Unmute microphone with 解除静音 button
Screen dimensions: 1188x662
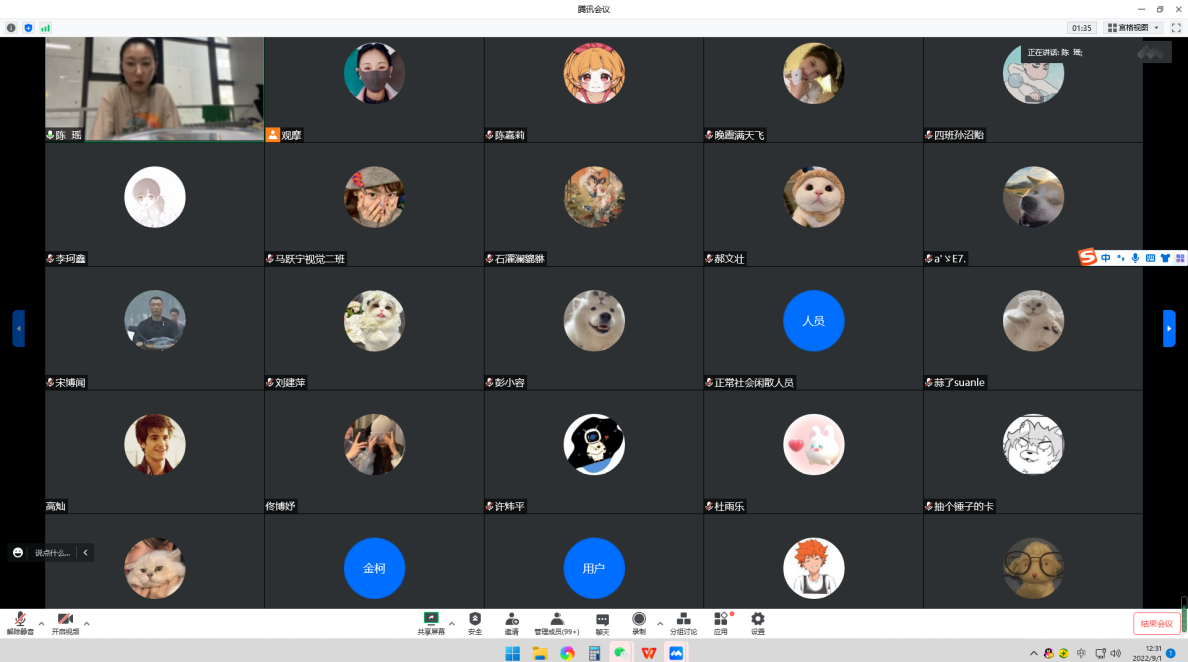[x=20, y=623]
